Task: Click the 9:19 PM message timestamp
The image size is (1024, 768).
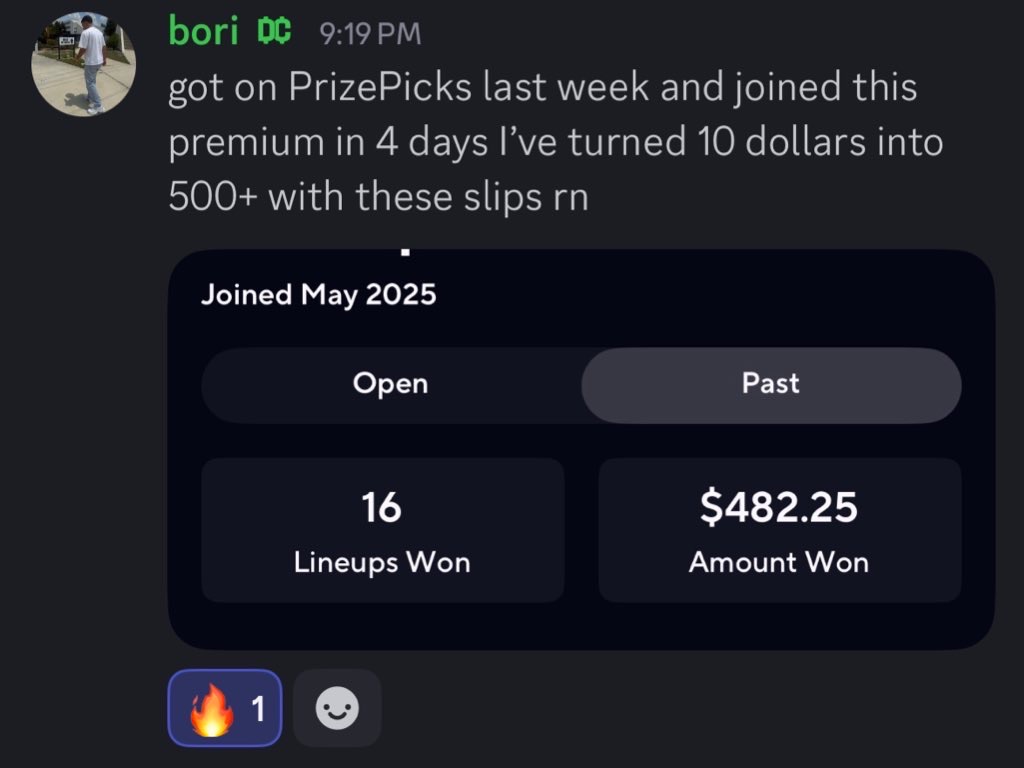Action: pyautogui.click(x=370, y=33)
